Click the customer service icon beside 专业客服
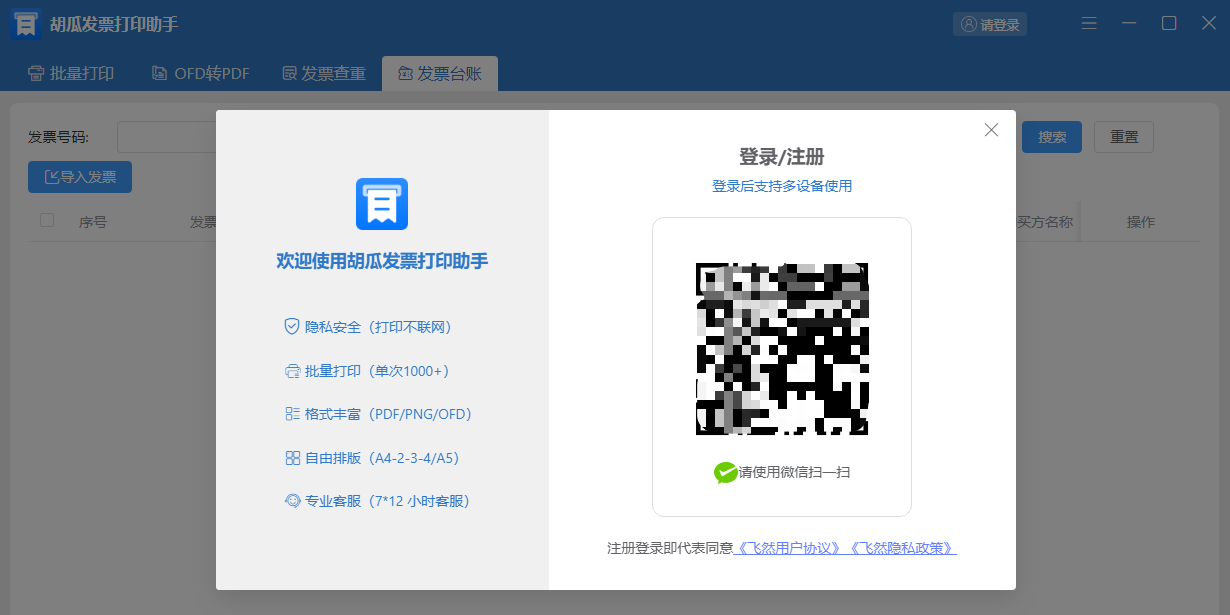1230x615 pixels. (x=292, y=501)
